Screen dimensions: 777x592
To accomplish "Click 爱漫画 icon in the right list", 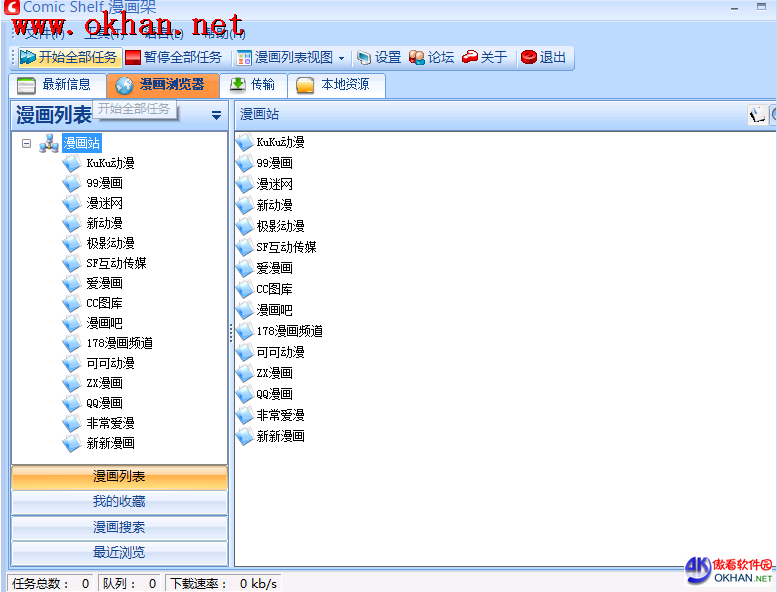I will point(244,268).
